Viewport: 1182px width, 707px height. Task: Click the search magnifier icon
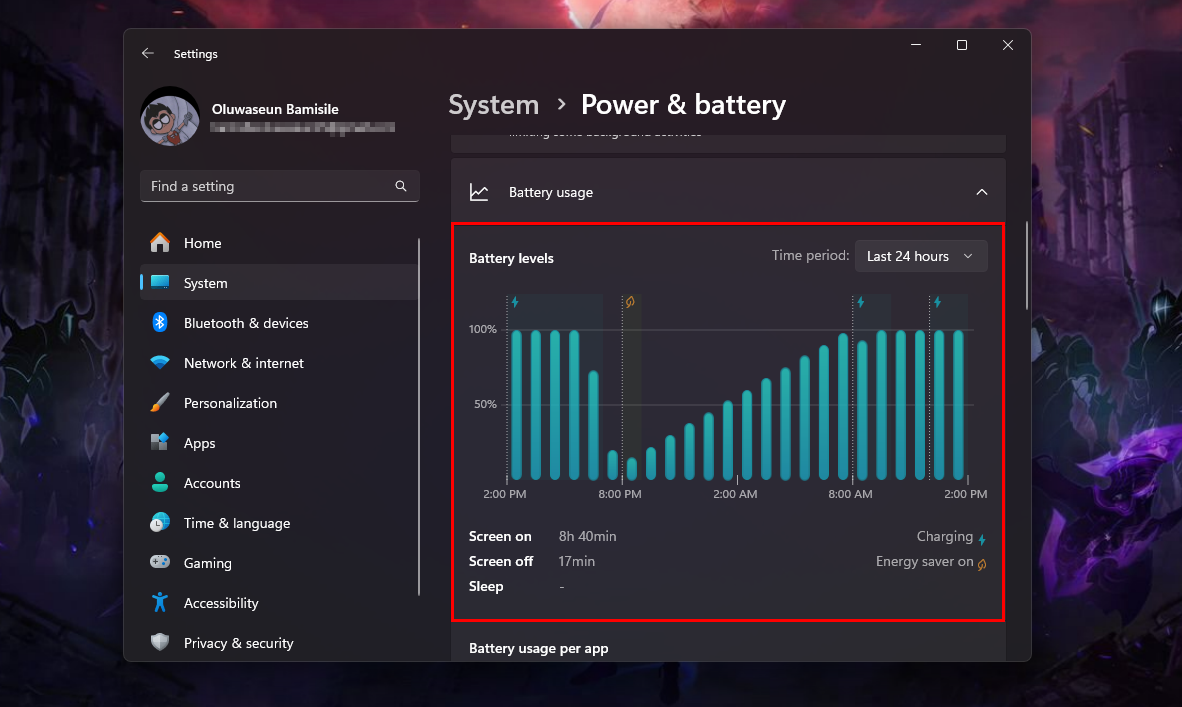401,186
